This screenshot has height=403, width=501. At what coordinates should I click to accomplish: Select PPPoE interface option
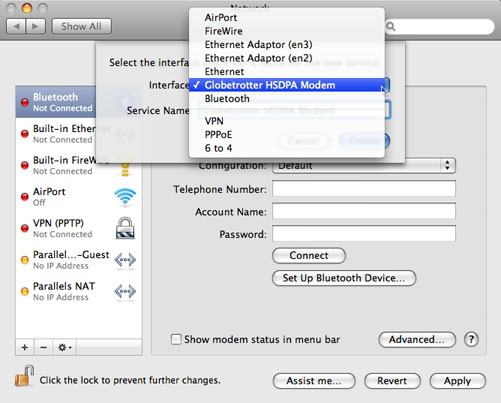(x=287, y=134)
